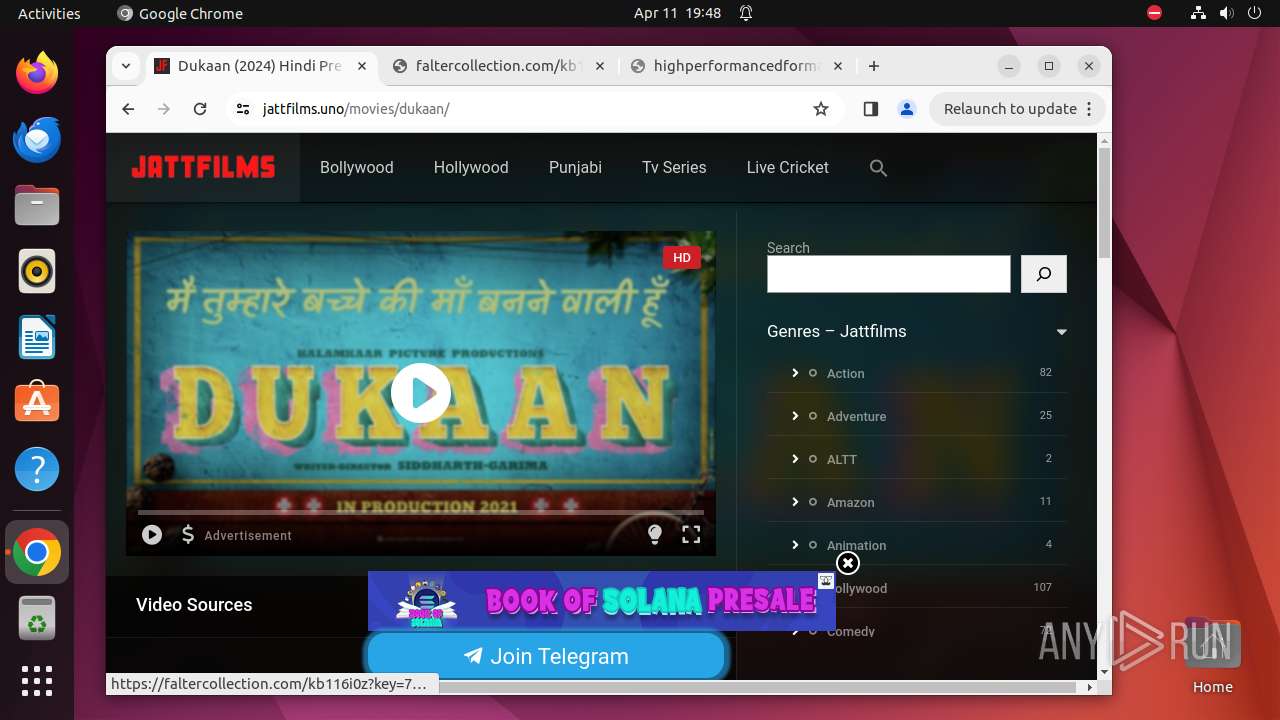This screenshot has width=1280, height=720.
Task: Expand the Action genre chevron
Action: pyautogui.click(x=795, y=373)
